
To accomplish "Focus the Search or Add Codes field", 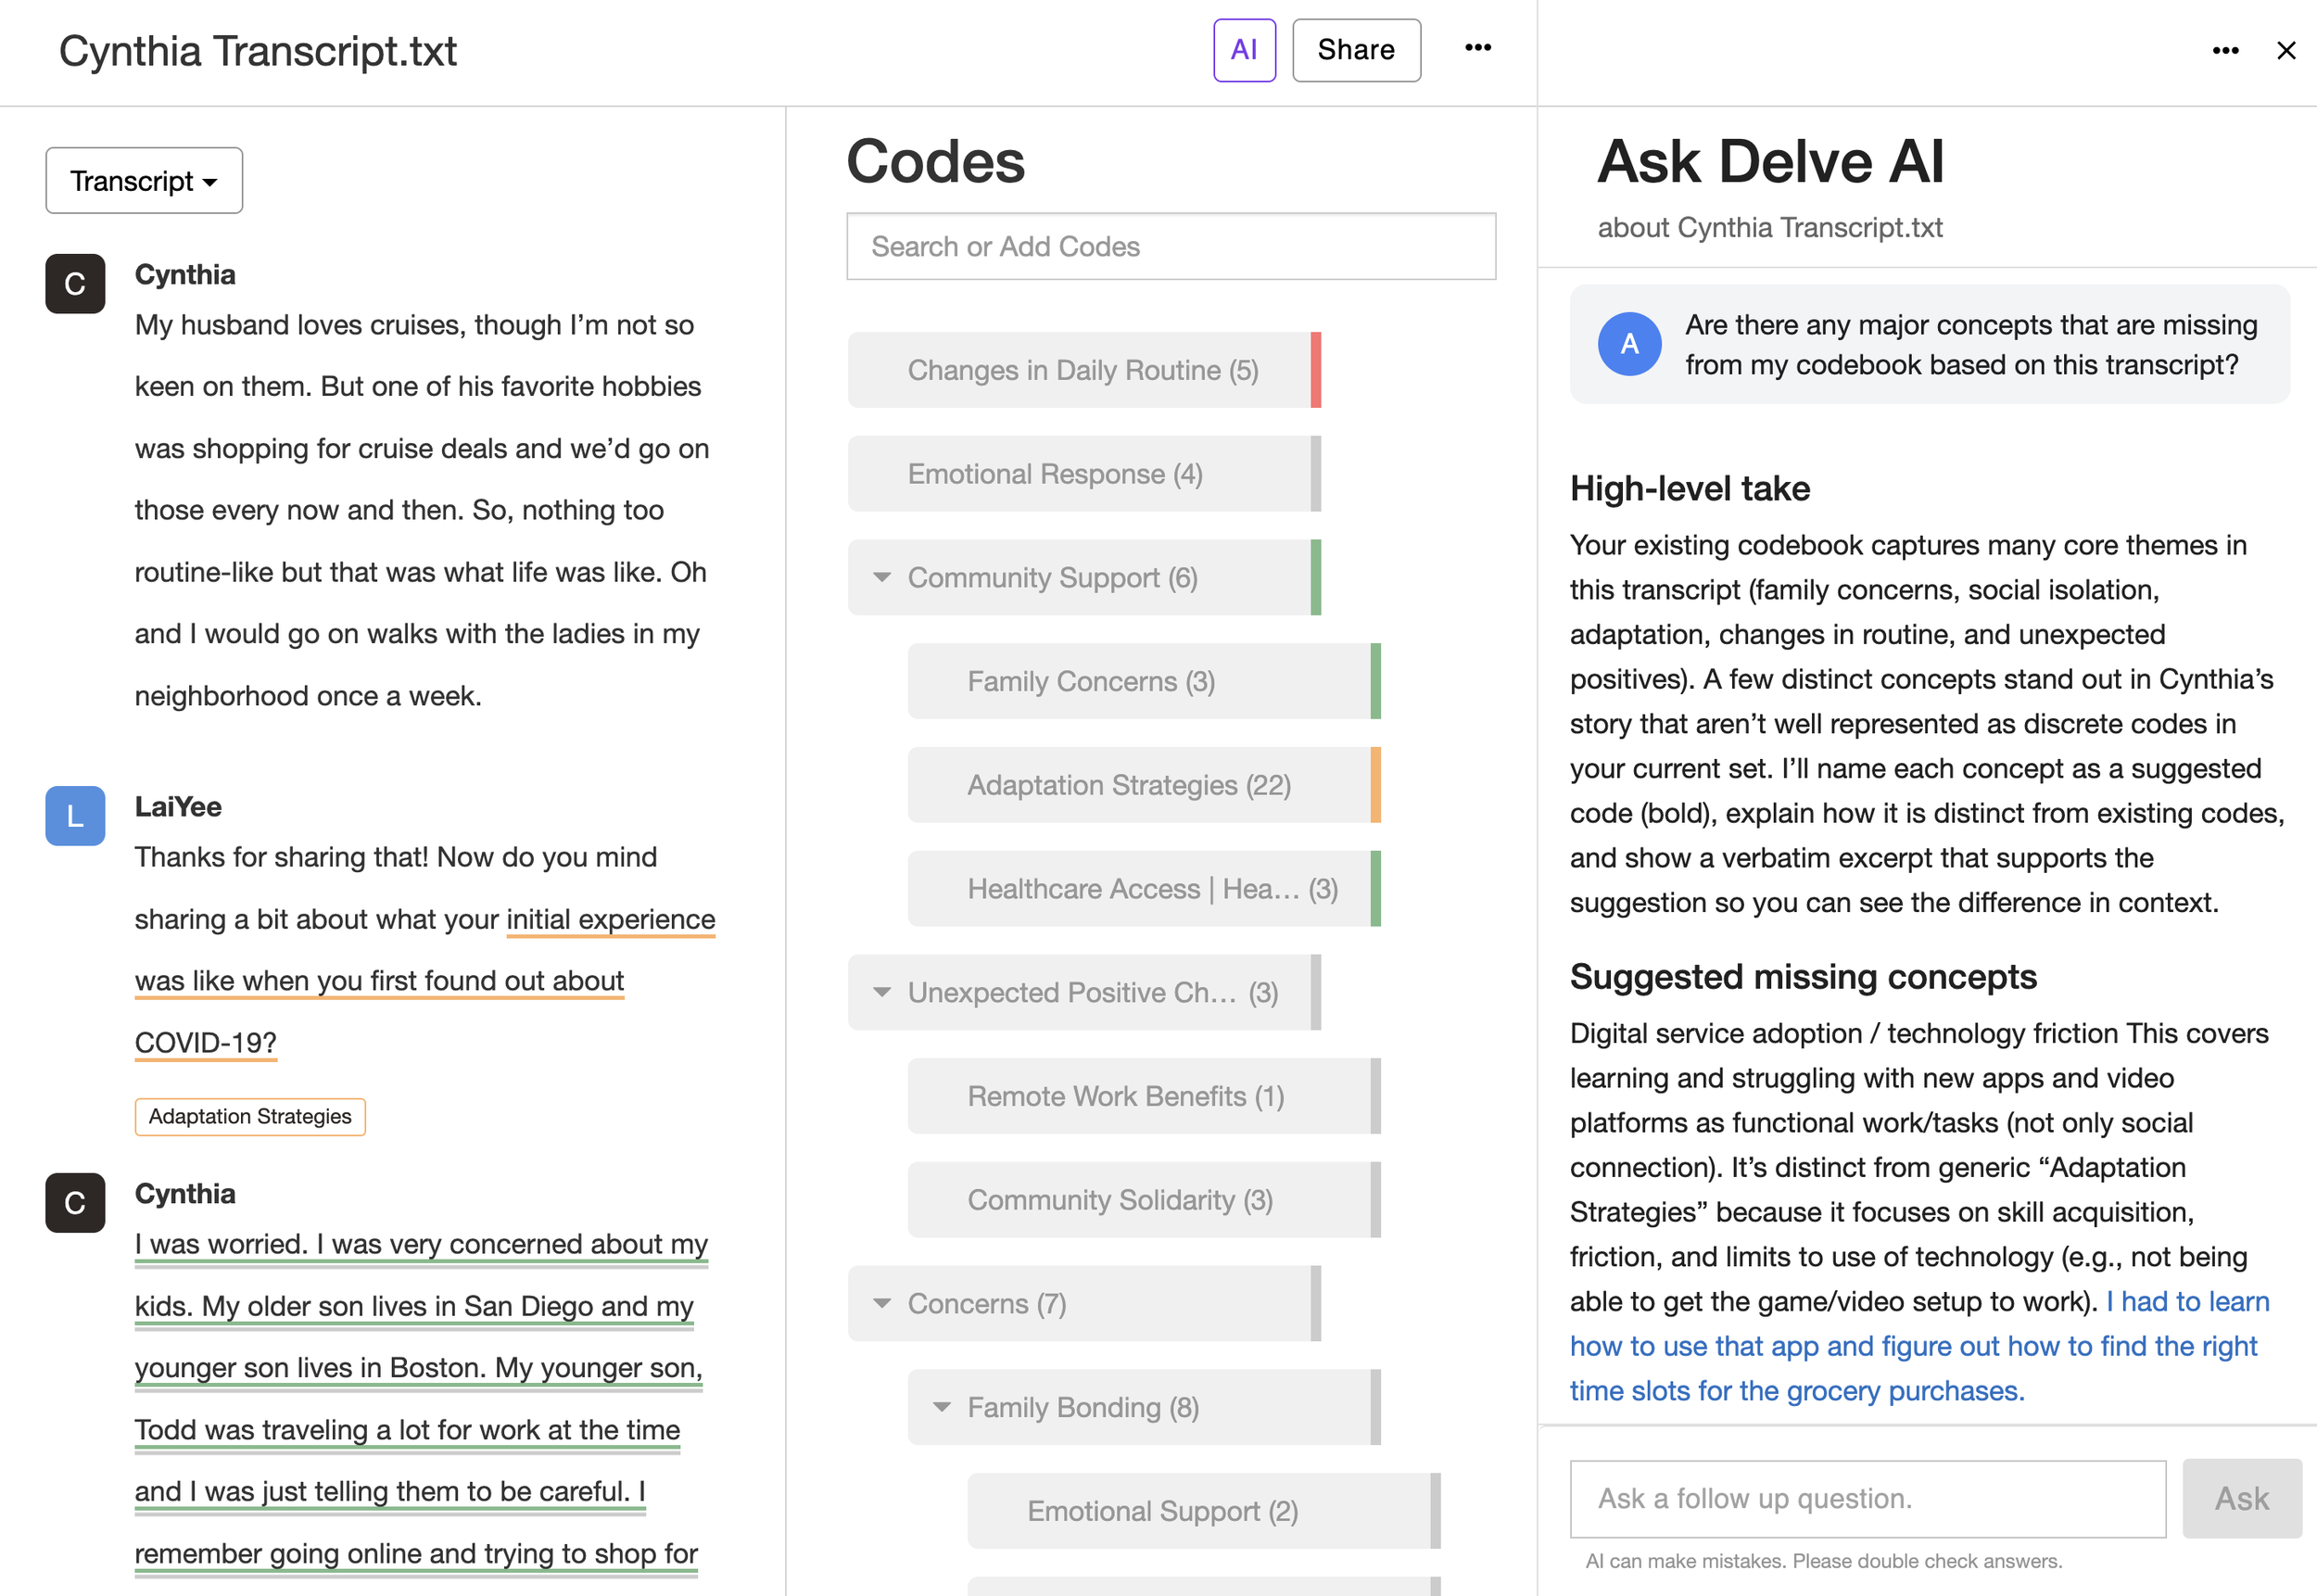I will 1170,246.
